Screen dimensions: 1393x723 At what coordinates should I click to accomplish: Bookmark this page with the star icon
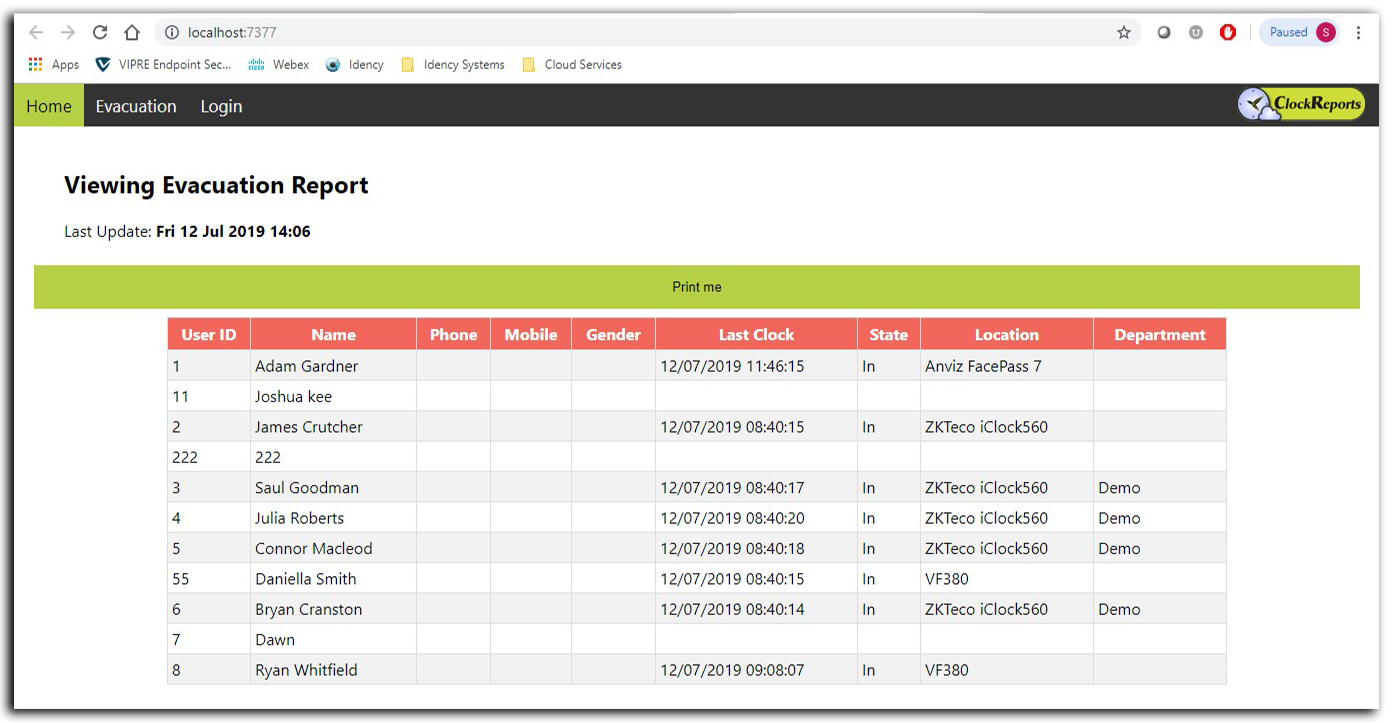[1124, 32]
